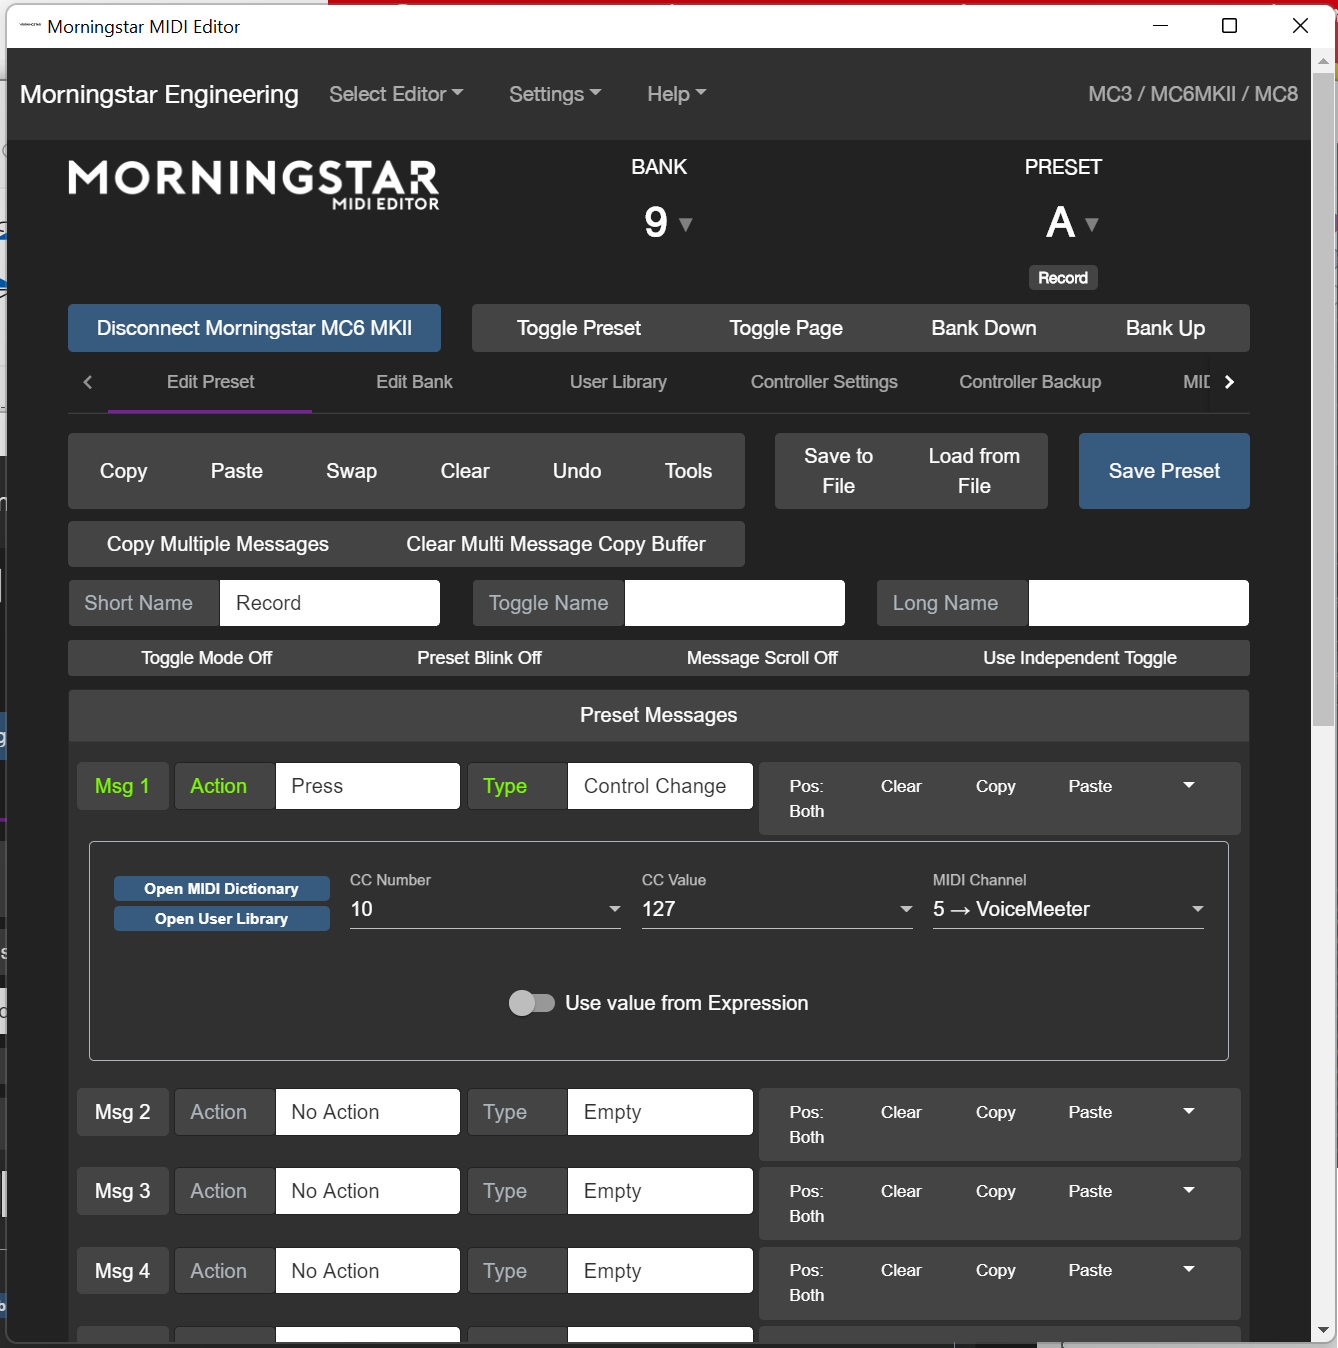Expand the Msg 3 options arrow
Image resolution: width=1338 pixels, height=1348 pixels.
(x=1189, y=1190)
